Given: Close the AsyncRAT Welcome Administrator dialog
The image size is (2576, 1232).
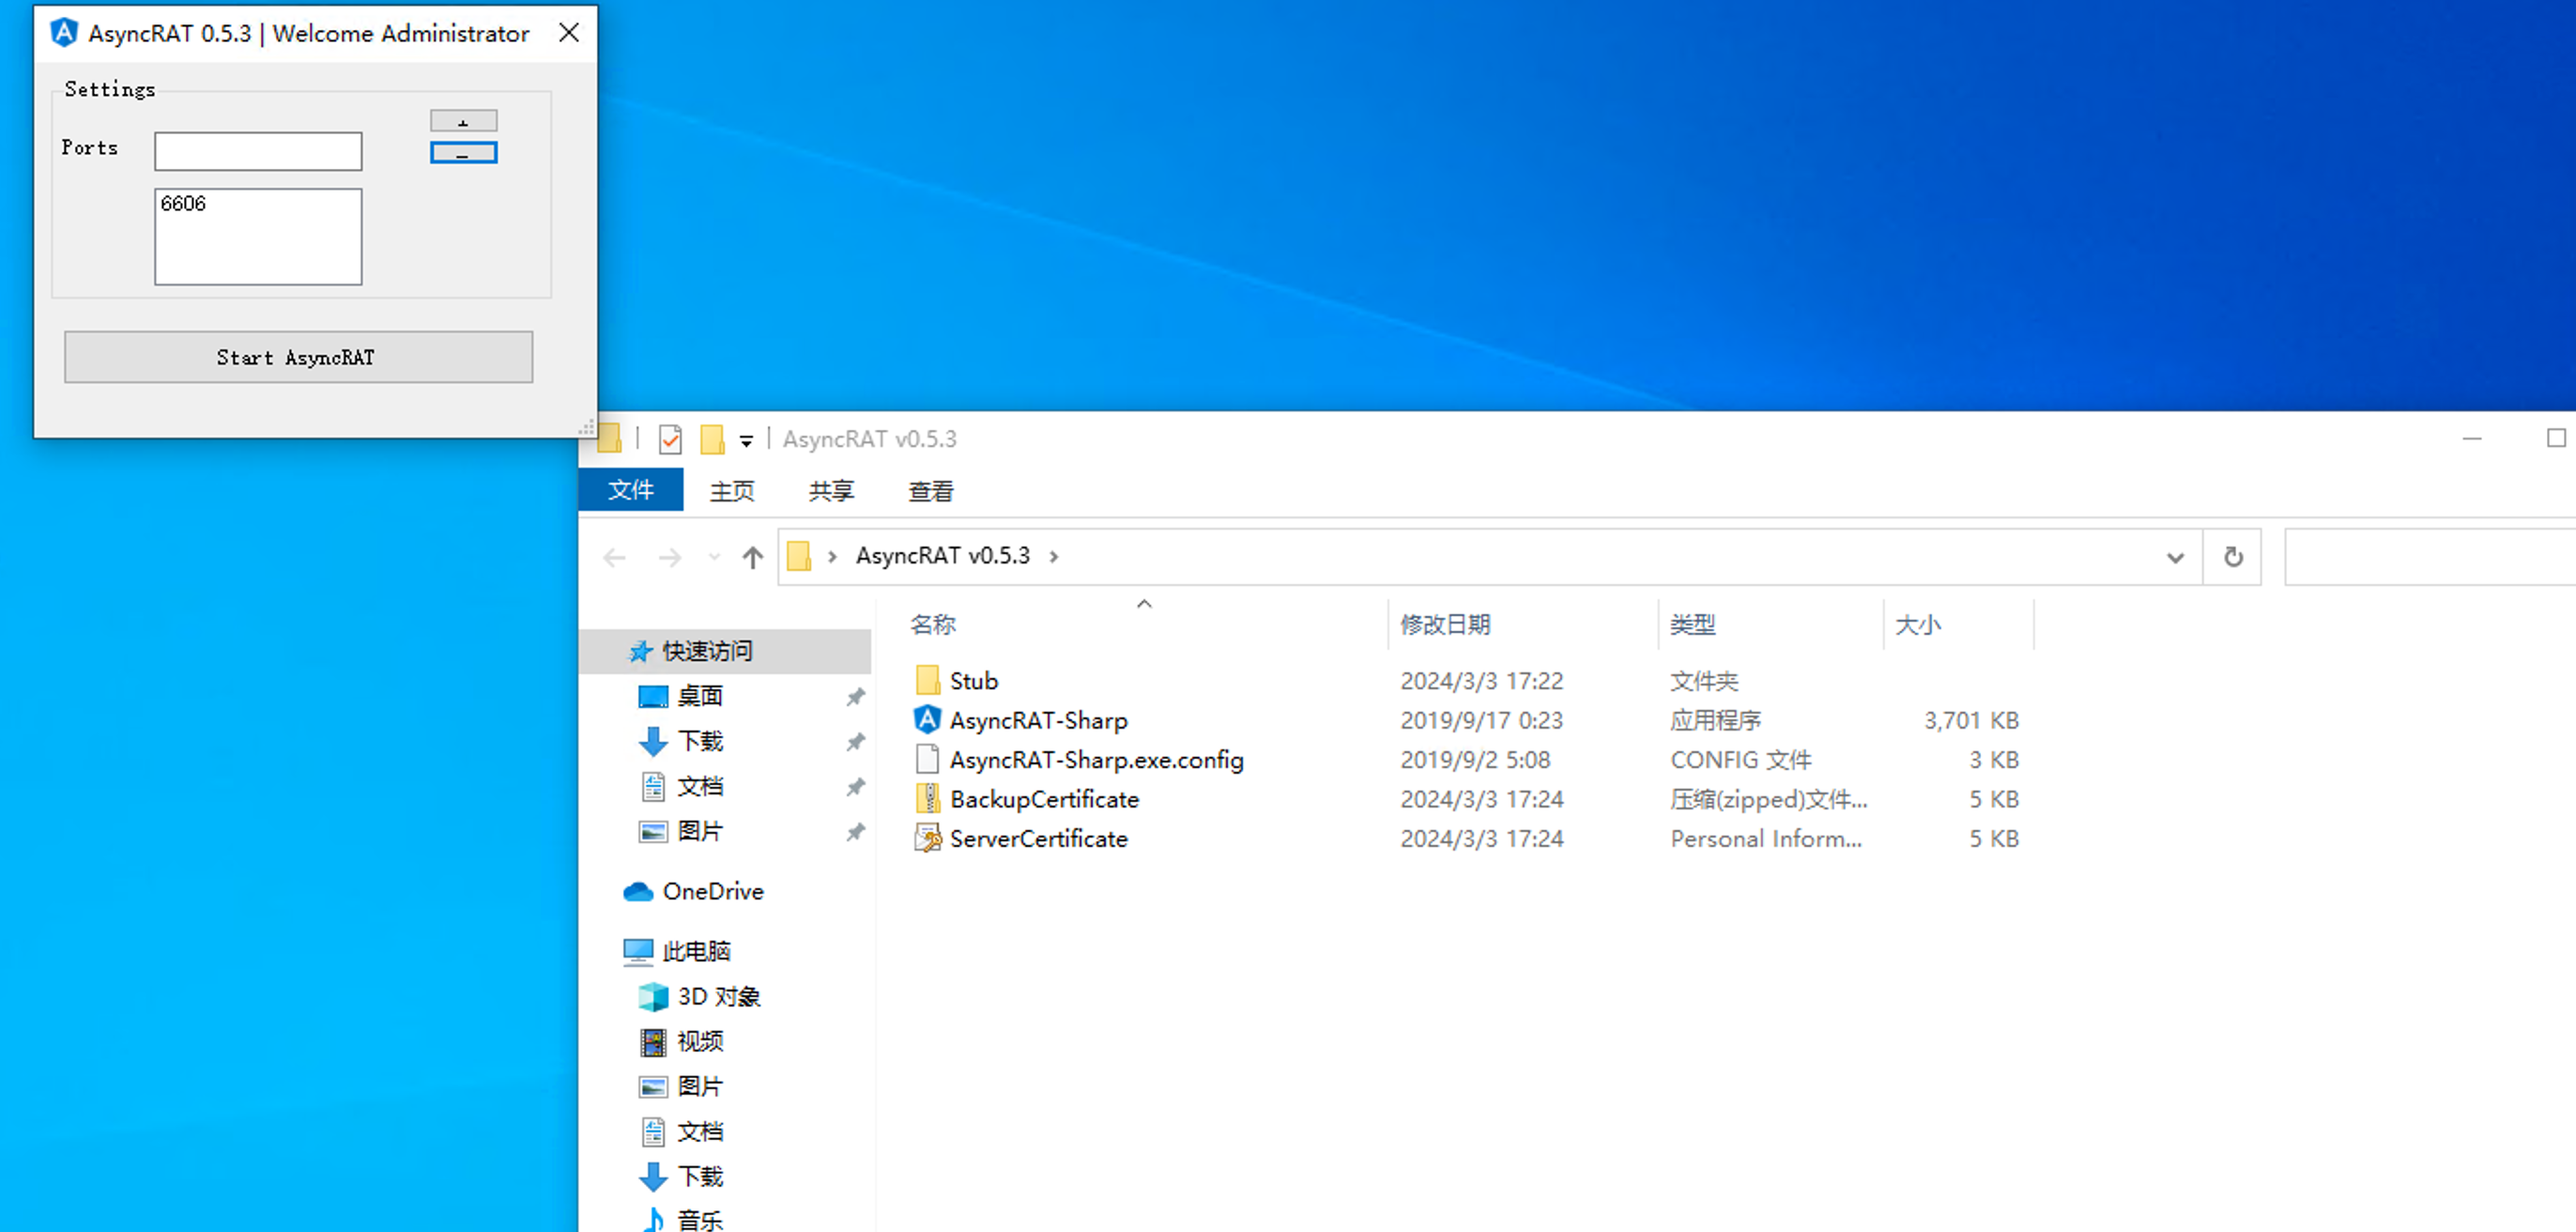Looking at the screenshot, I should click(569, 33).
